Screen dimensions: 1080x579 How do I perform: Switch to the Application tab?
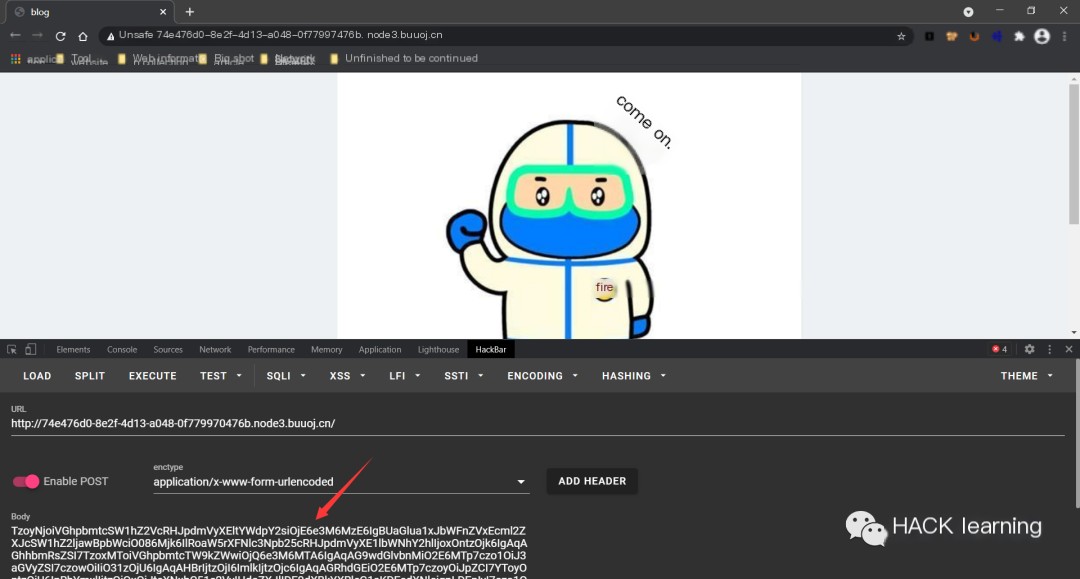pyautogui.click(x=380, y=349)
